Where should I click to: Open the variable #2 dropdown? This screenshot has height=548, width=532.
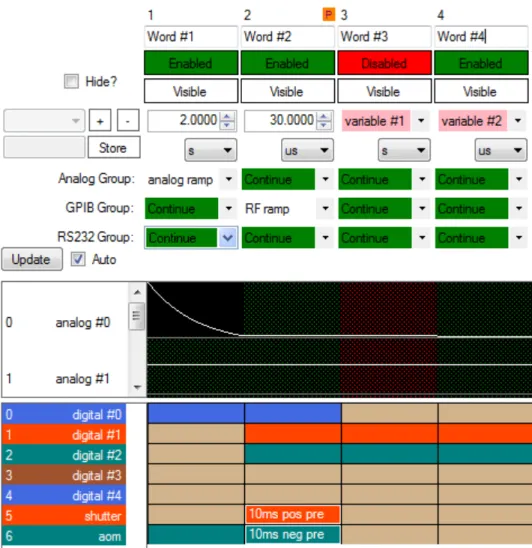click(x=518, y=121)
